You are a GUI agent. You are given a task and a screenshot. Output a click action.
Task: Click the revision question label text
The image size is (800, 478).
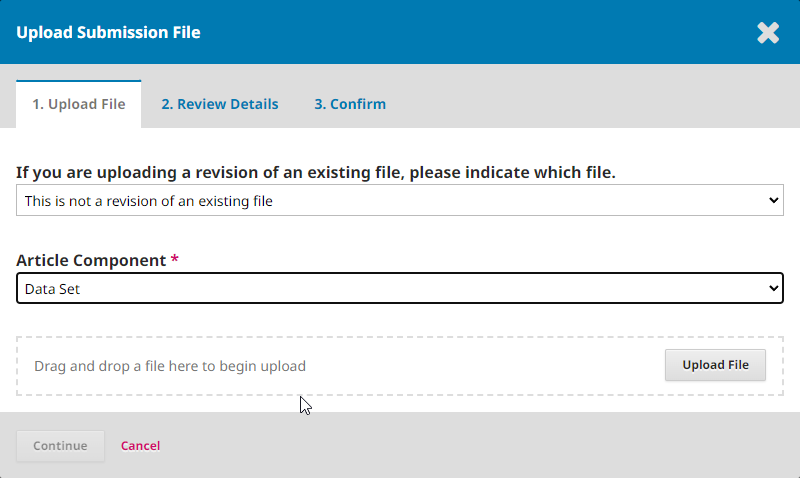[316, 173]
